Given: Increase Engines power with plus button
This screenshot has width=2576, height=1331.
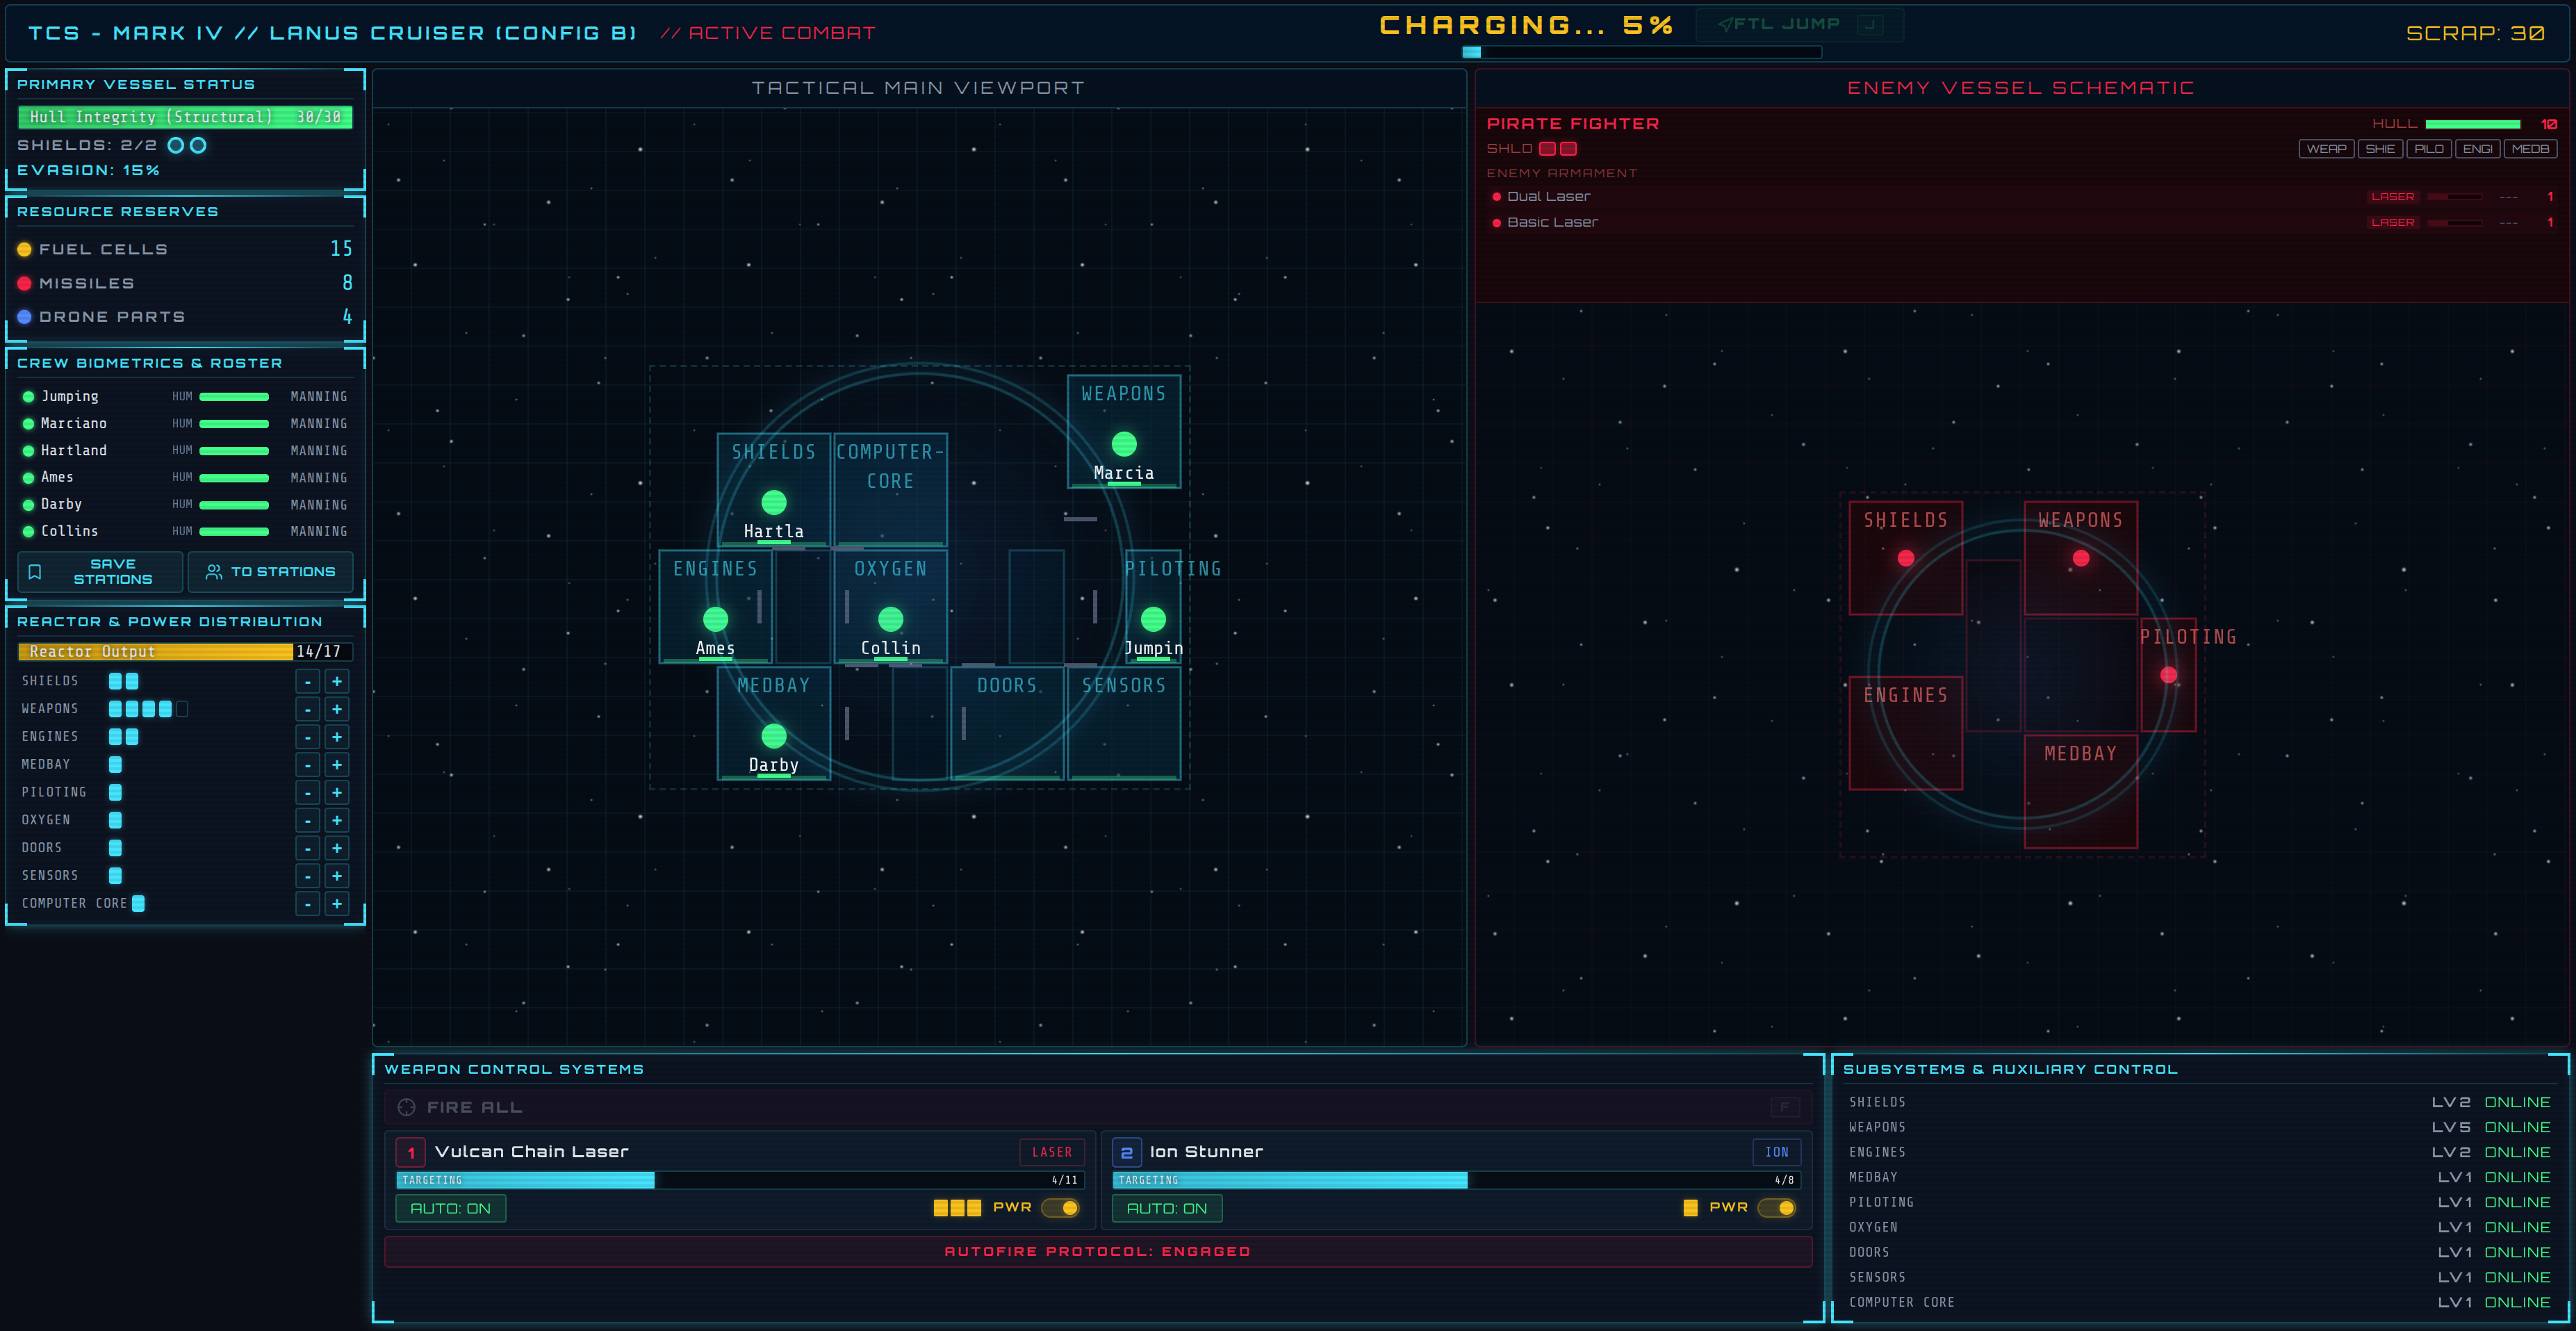Looking at the screenshot, I should [337, 737].
